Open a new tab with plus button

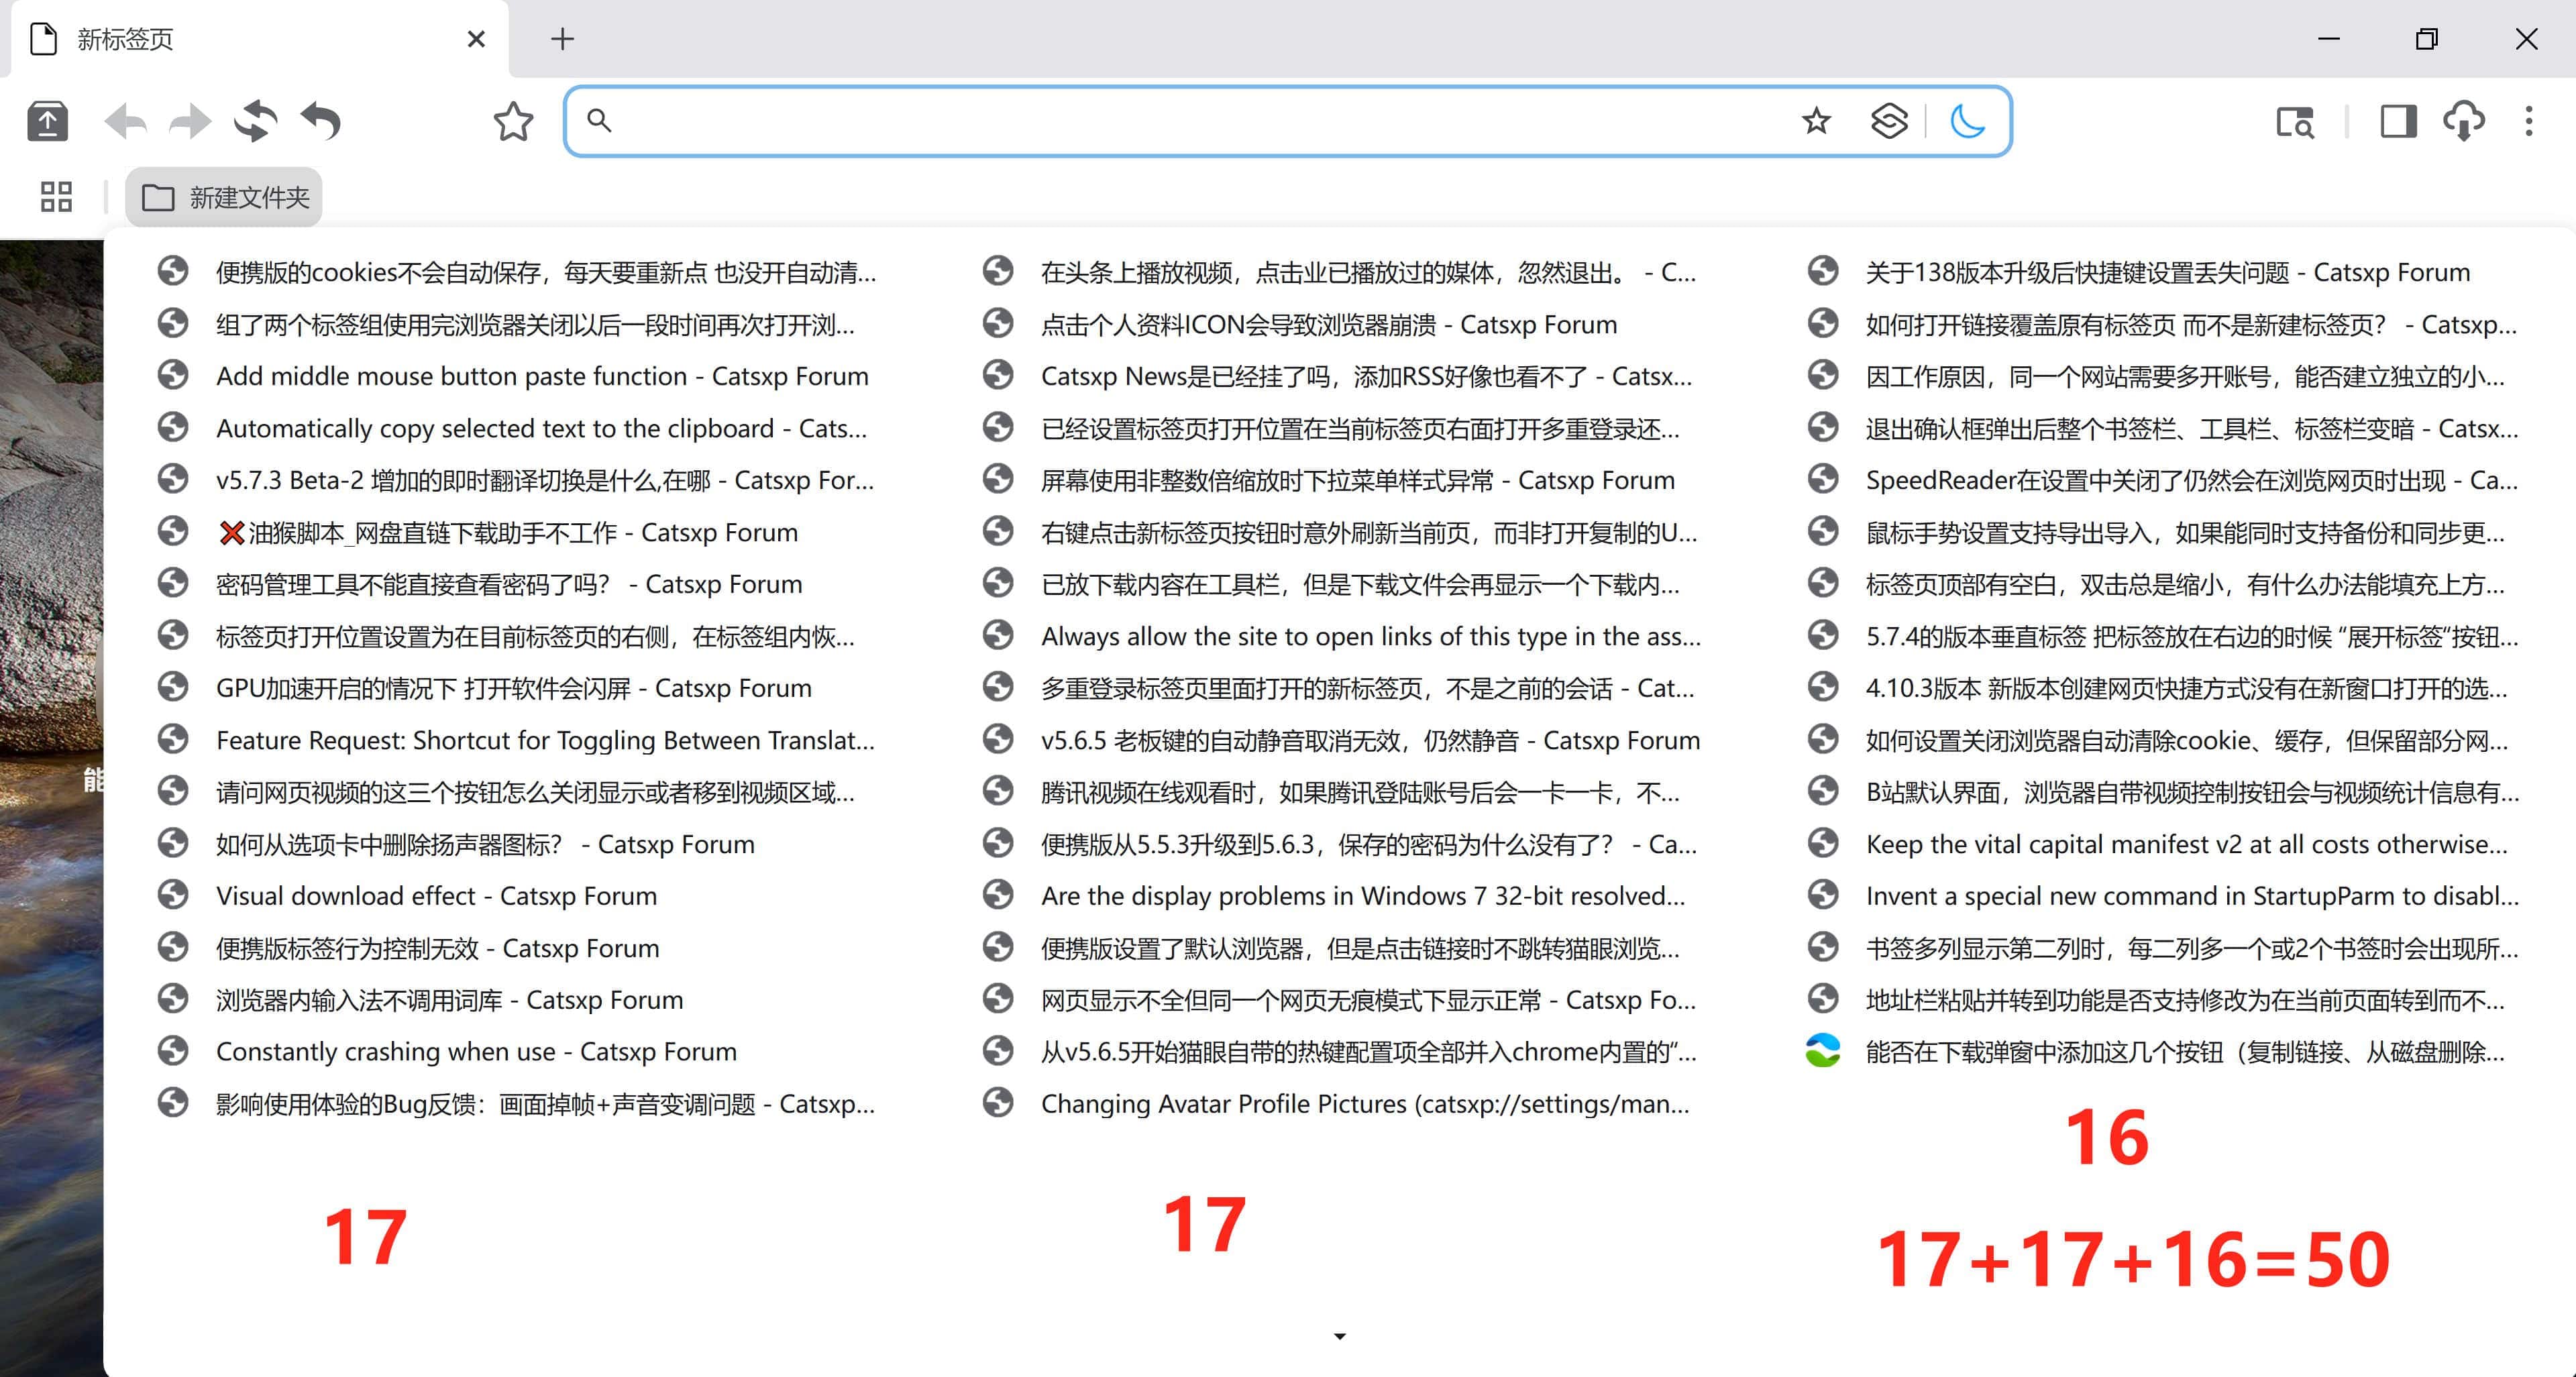(562, 39)
